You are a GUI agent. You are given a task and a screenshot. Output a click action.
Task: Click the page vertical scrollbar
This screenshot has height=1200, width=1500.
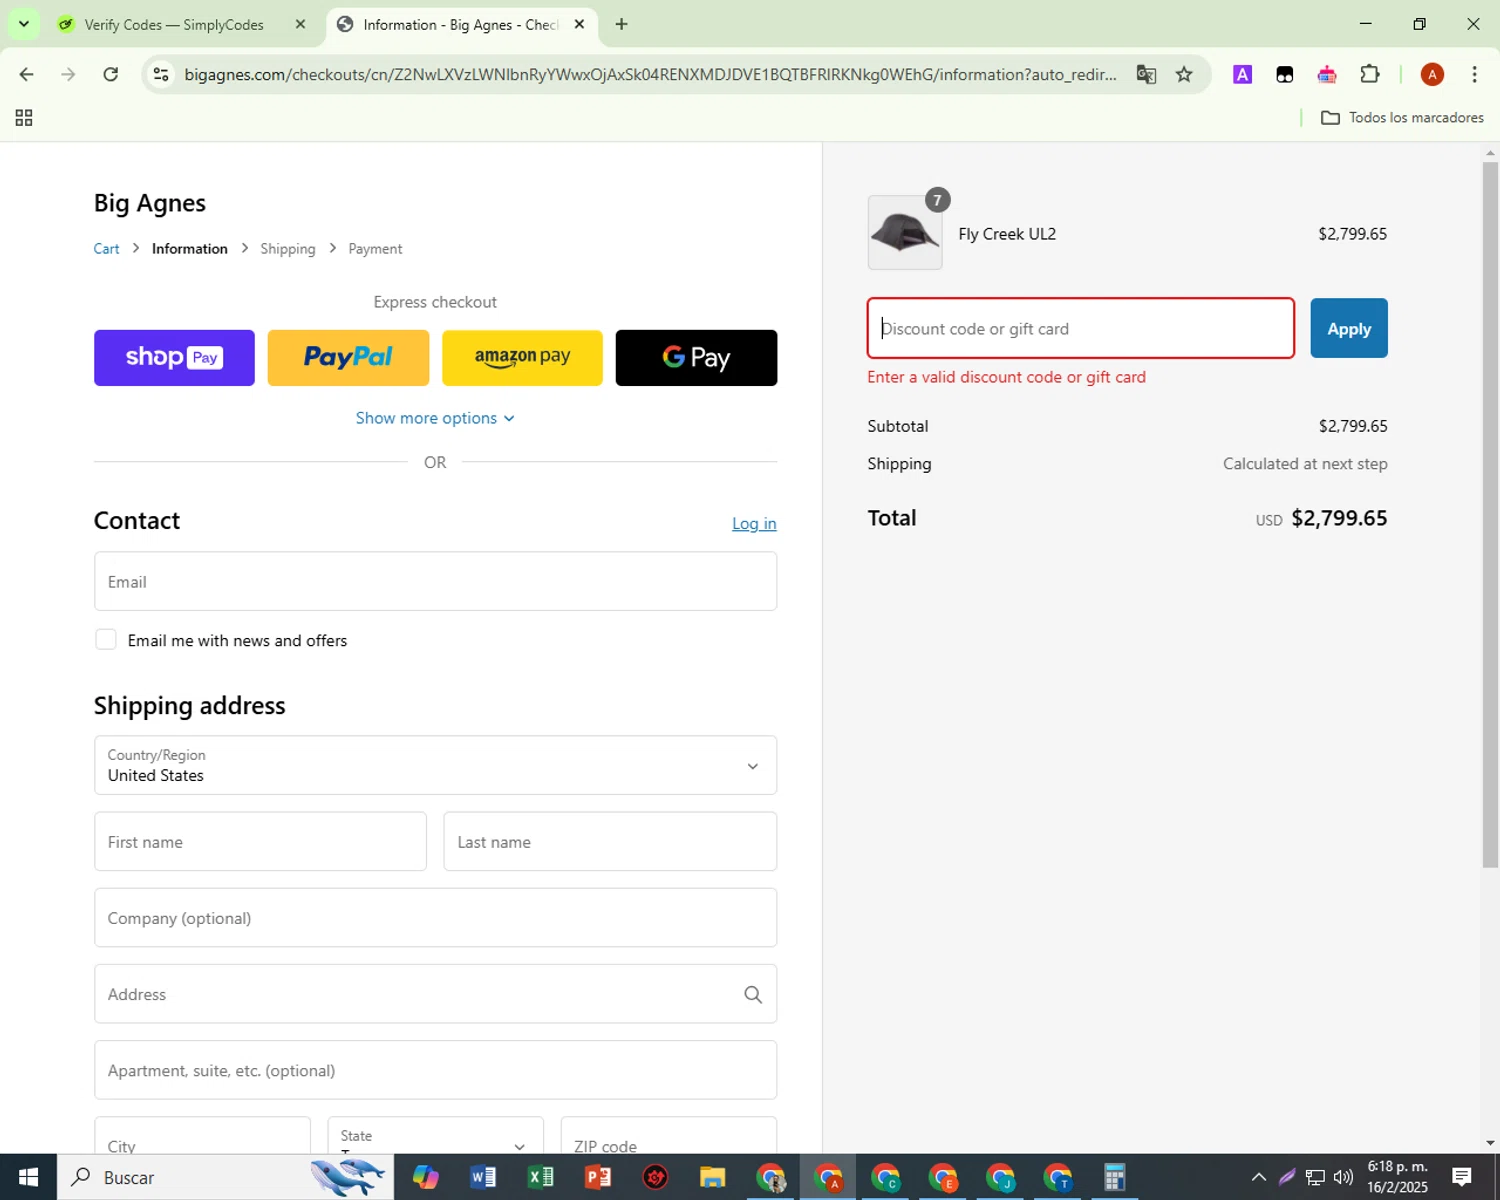pyautogui.click(x=1490, y=514)
